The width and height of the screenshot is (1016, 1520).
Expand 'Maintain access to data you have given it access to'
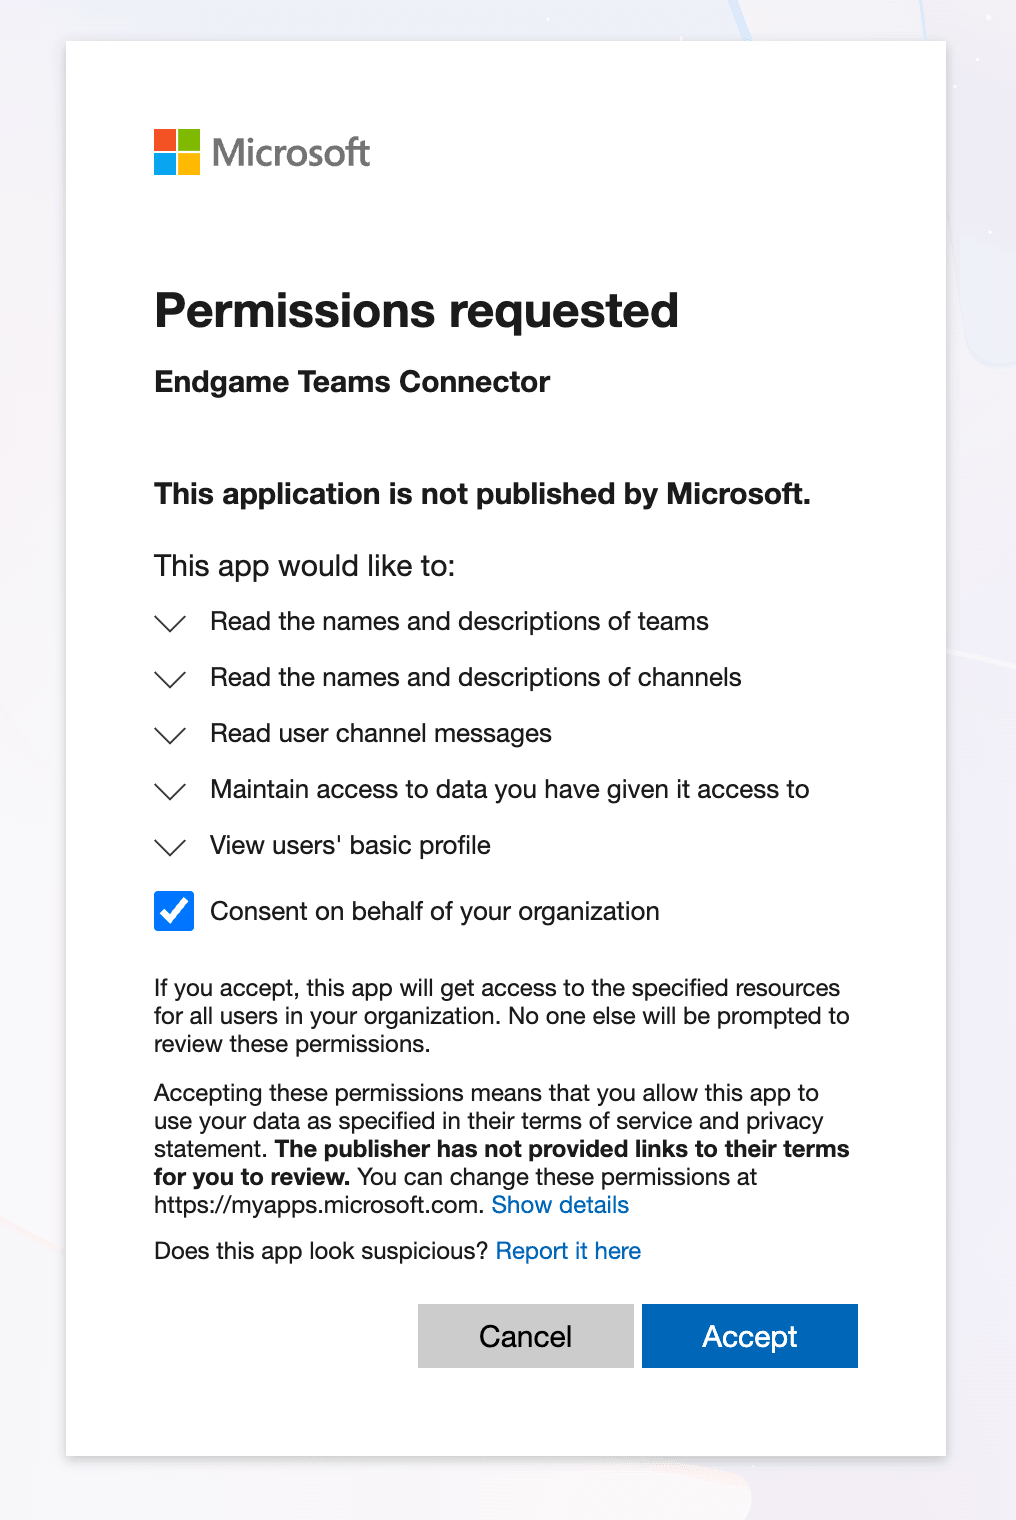169,792
